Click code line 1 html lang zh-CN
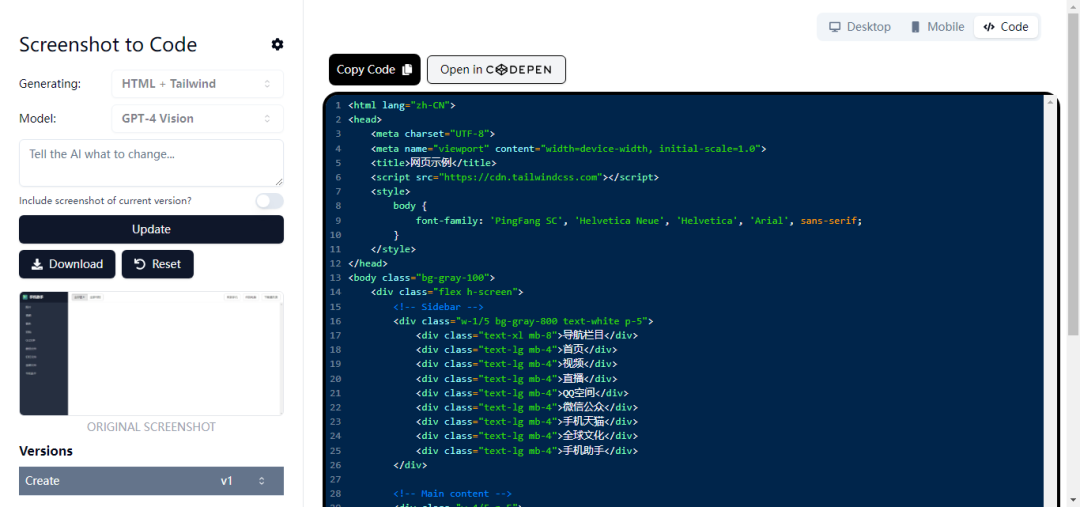Image resolution: width=1080 pixels, height=507 pixels. (x=402, y=105)
